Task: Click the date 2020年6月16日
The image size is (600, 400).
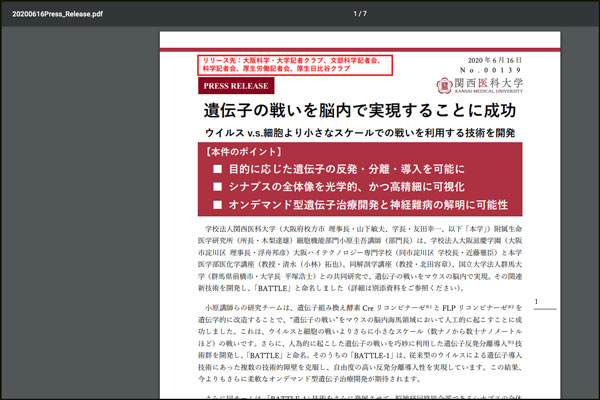Action: click(488, 56)
